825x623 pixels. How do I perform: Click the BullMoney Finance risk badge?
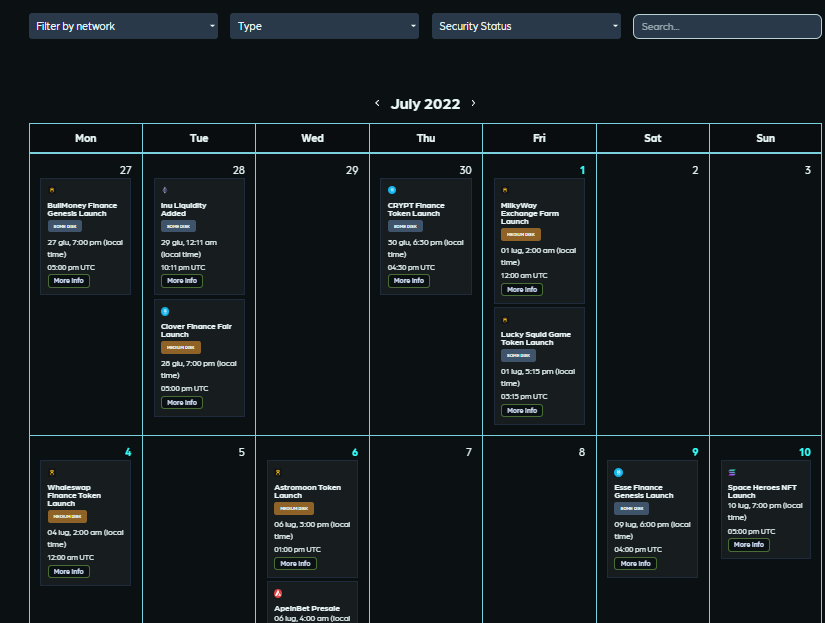click(65, 226)
